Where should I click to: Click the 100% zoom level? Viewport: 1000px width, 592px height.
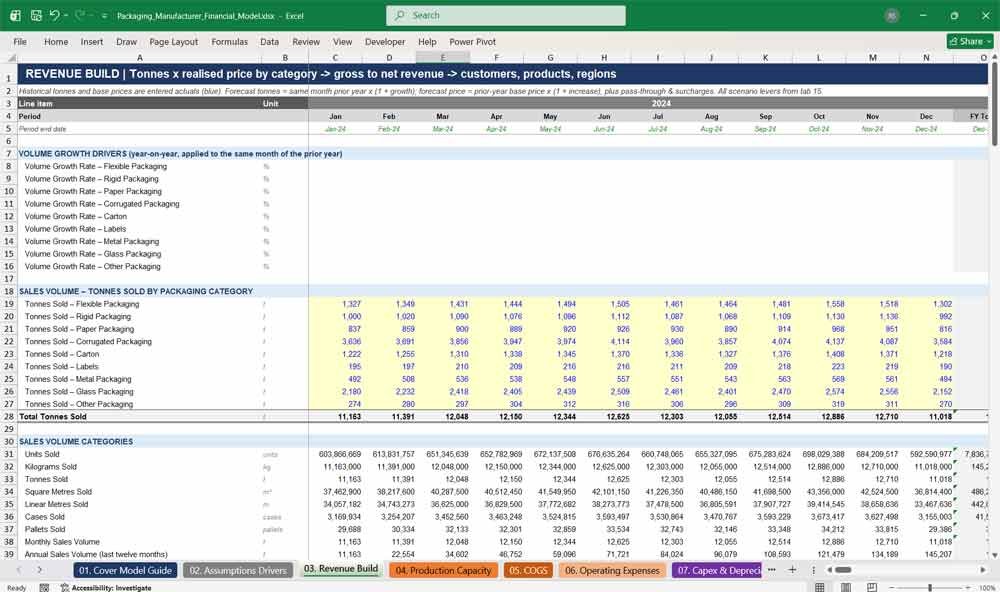pos(987,588)
